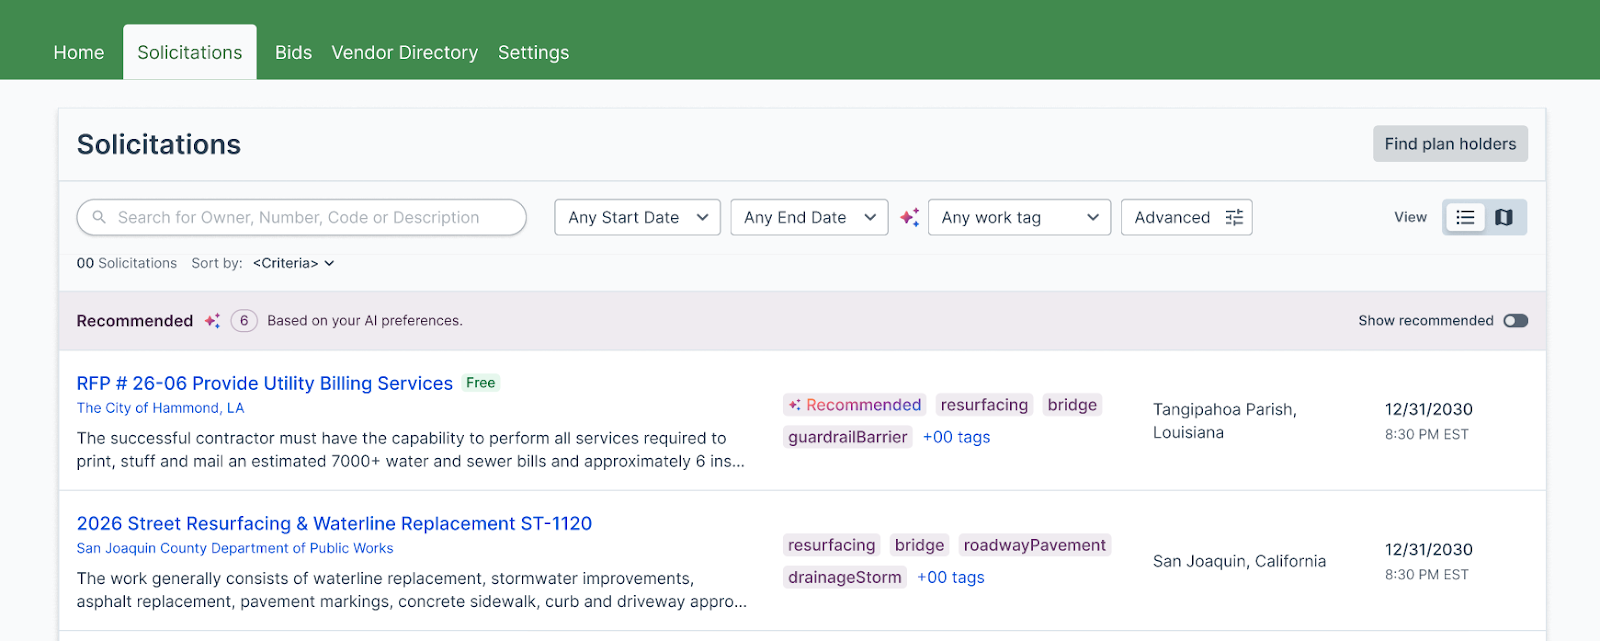Image resolution: width=1600 pixels, height=641 pixels.
Task: Click the Find plan holders button
Action: (x=1450, y=144)
